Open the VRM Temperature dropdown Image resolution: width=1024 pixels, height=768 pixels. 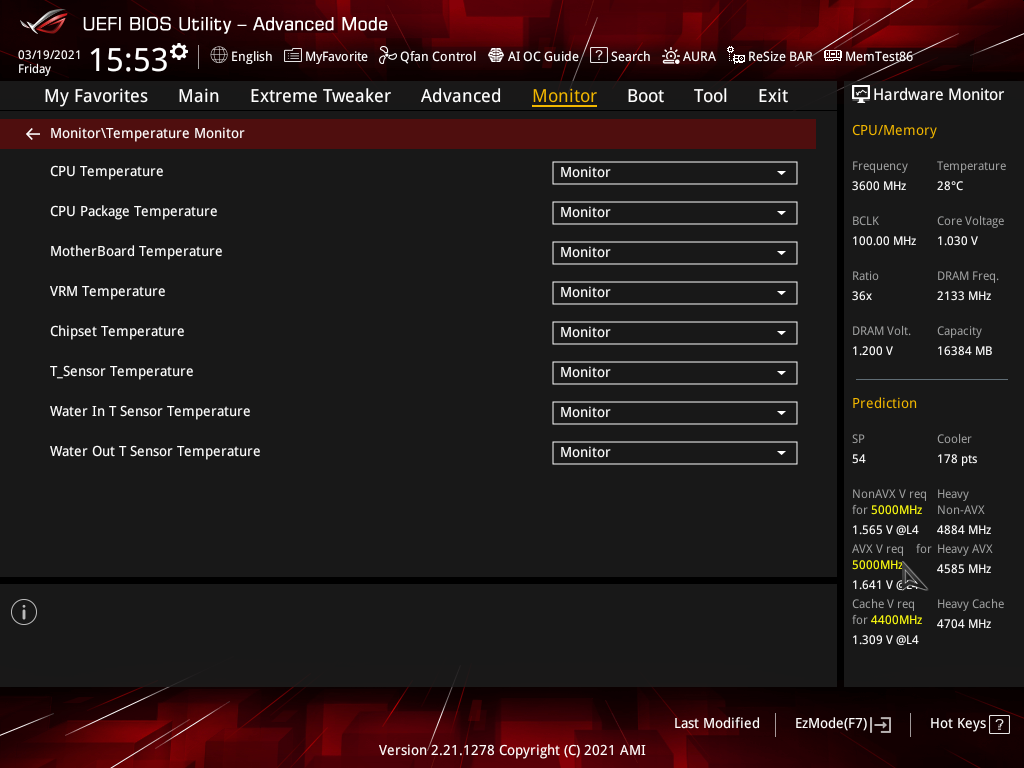(x=675, y=293)
